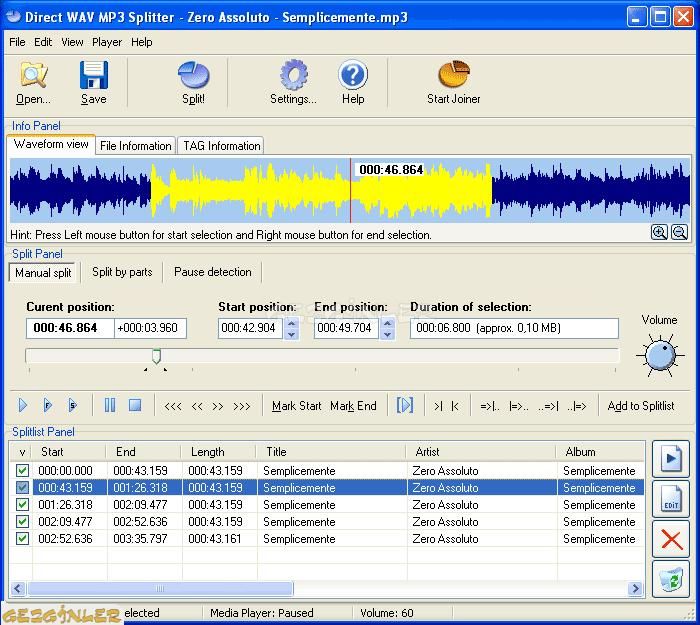Click the play selection bracket icon
This screenshot has height=625, width=700.
pyautogui.click(x=405, y=405)
